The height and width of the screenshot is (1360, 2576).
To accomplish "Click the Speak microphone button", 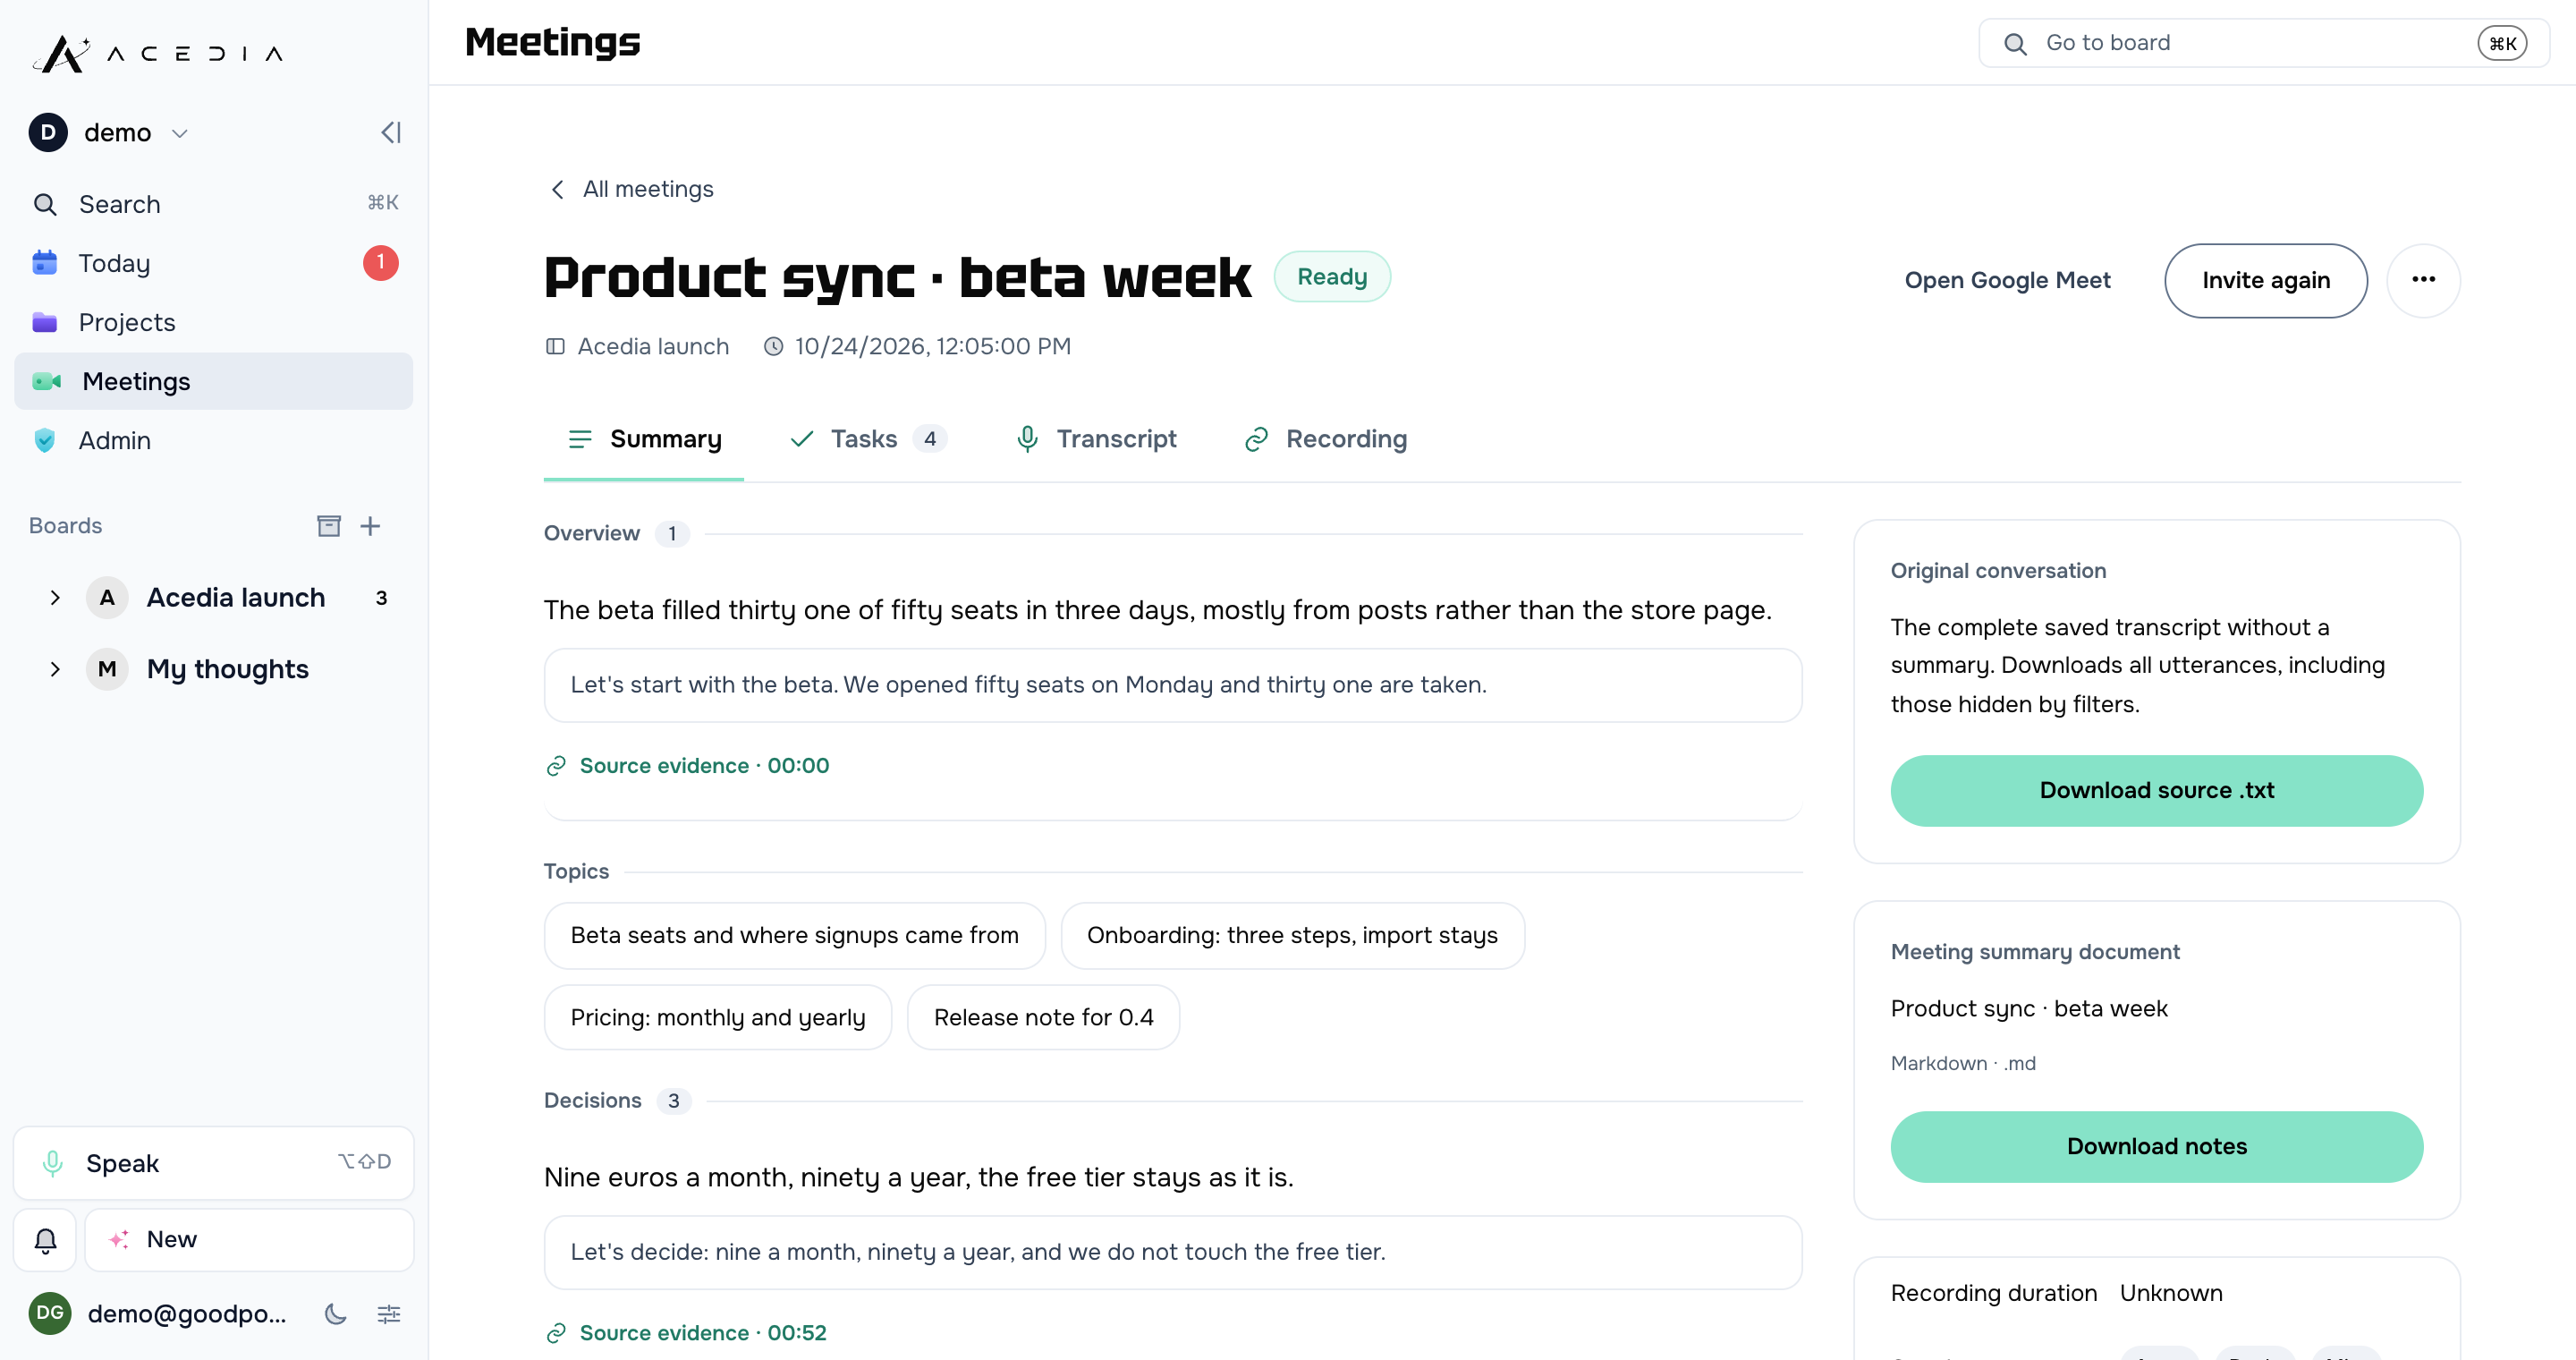I will [x=214, y=1162].
